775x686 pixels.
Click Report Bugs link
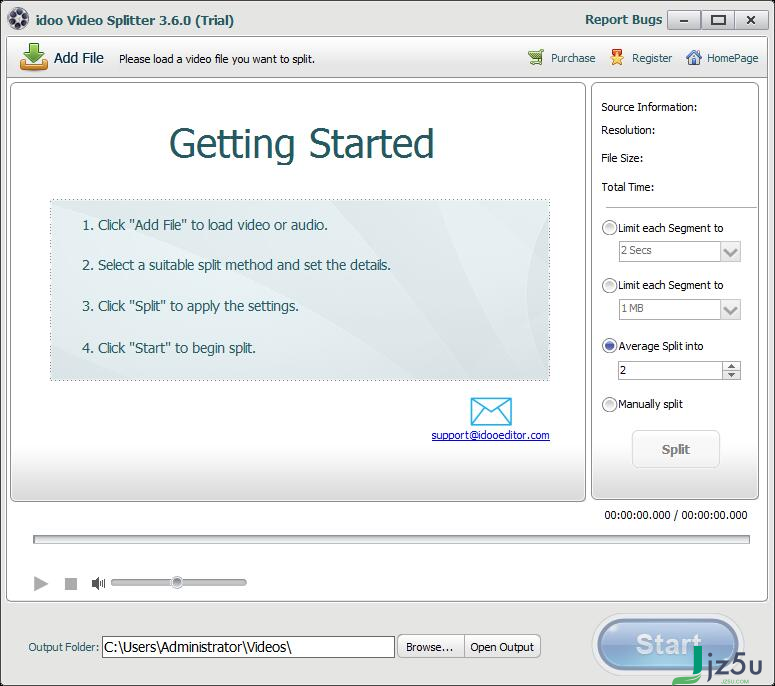[623, 20]
